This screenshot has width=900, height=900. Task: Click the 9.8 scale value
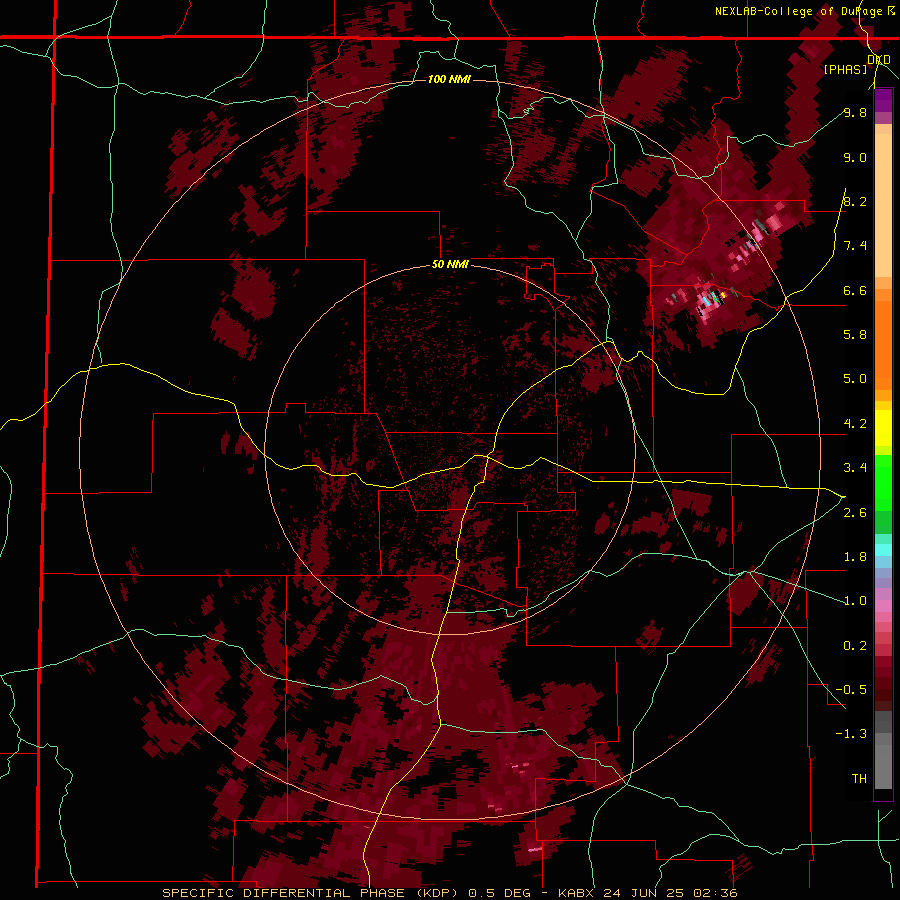(x=855, y=112)
